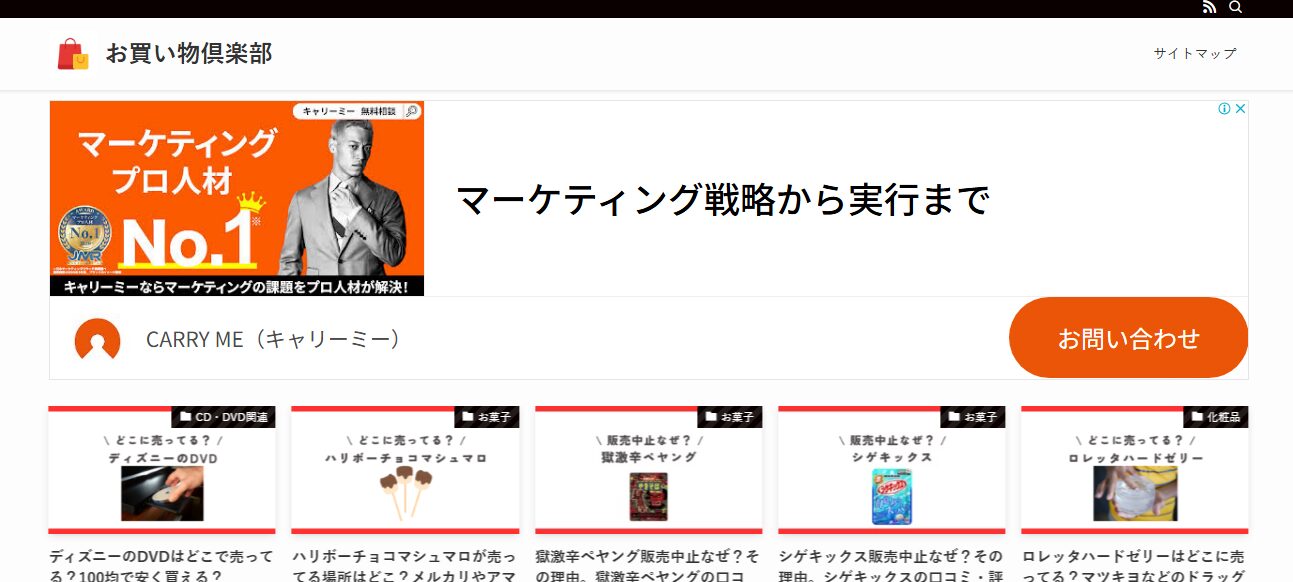Click the お問い合わせ orange button

(x=1129, y=338)
